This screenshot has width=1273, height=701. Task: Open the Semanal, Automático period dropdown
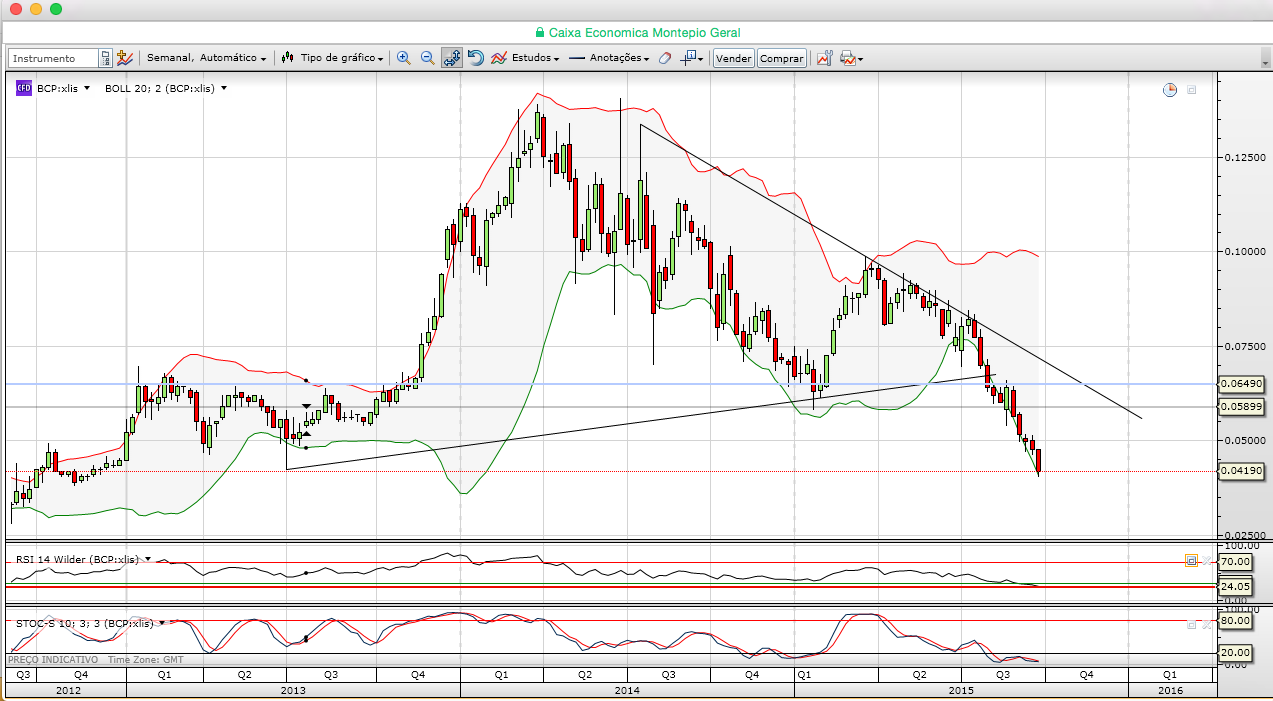tap(206, 58)
